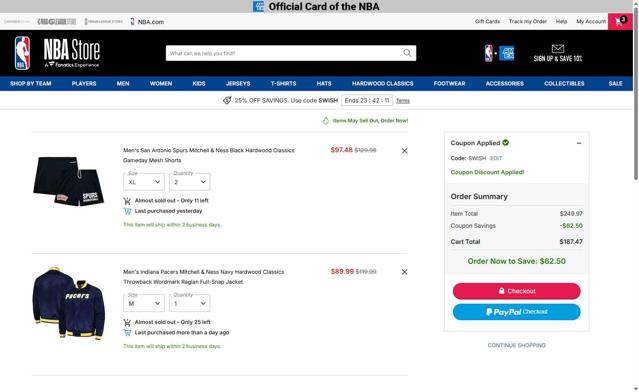
Task: Edit the SWISH coupon code
Action: click(x=496, y=158)
